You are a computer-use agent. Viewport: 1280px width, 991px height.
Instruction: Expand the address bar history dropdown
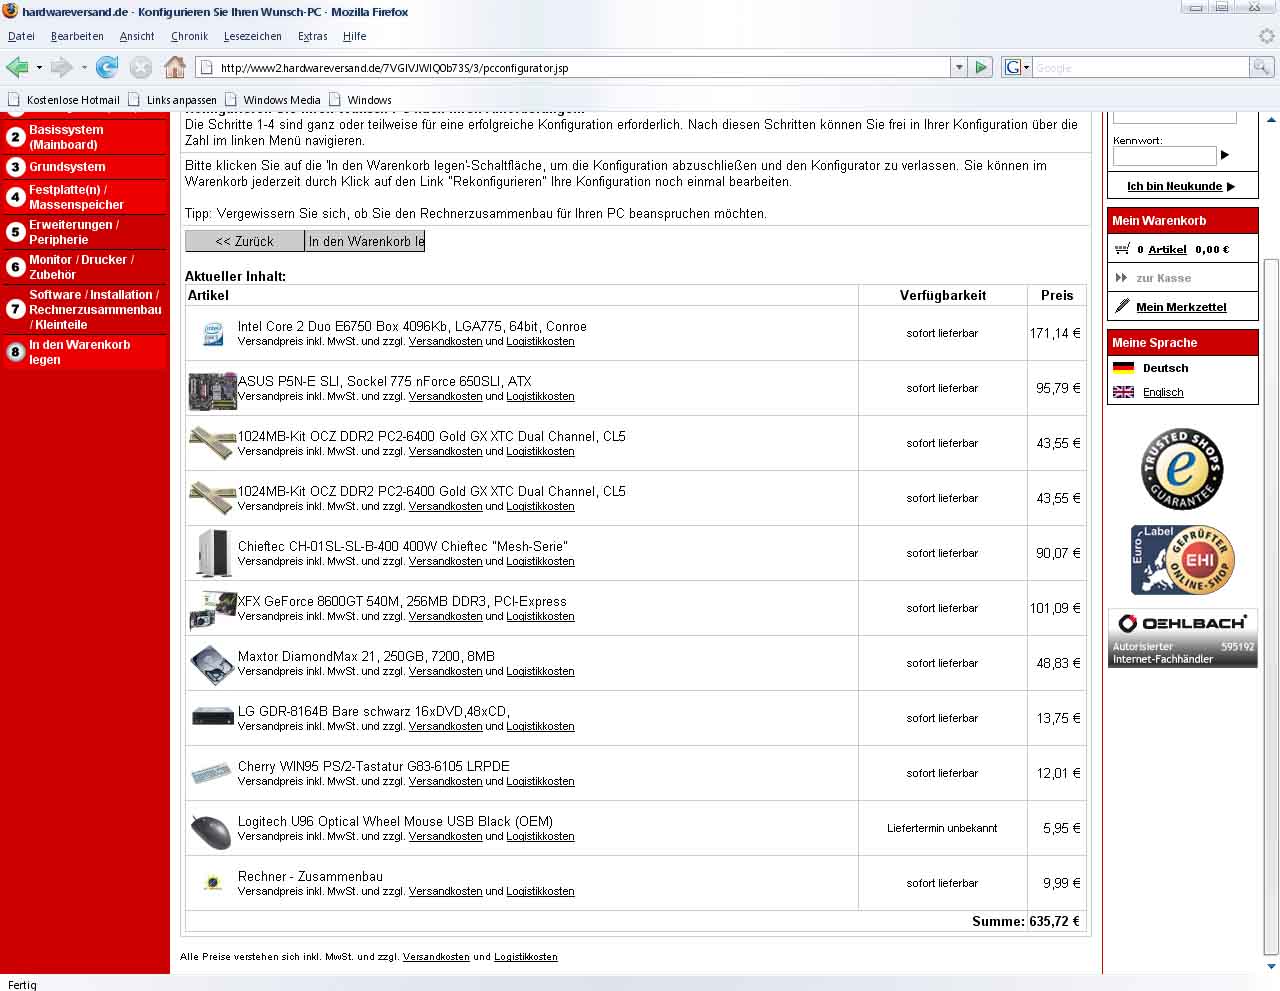[x=959, y=67]
